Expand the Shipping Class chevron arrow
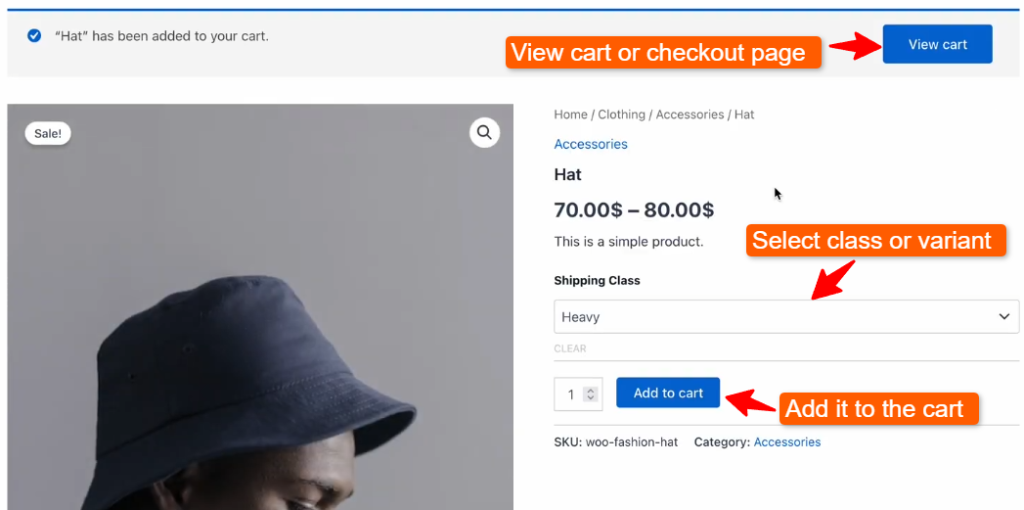The width and height of the screenshot is (1024, 510). (x=1004, y=317)
